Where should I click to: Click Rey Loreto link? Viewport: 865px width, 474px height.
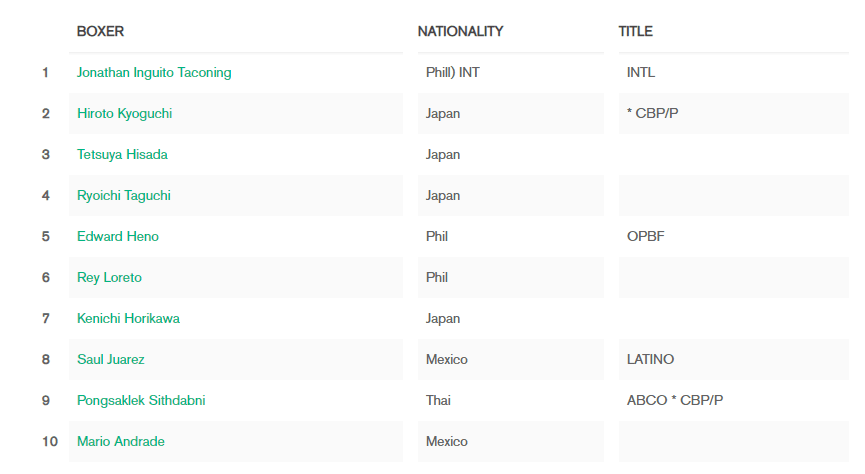click(109, 277)
